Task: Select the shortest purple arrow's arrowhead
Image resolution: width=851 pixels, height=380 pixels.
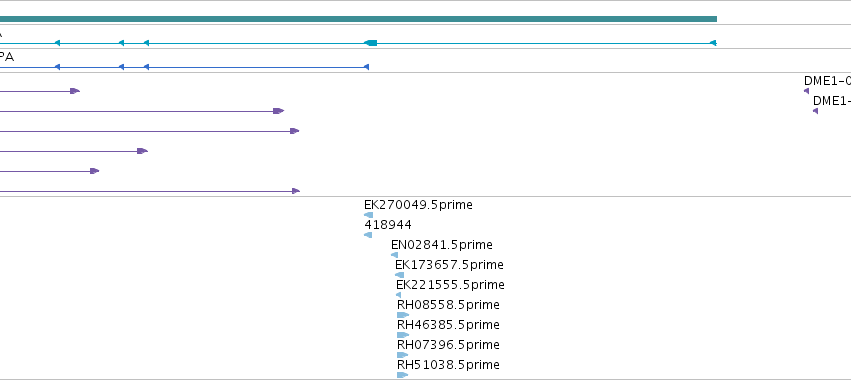Action: 75,91
